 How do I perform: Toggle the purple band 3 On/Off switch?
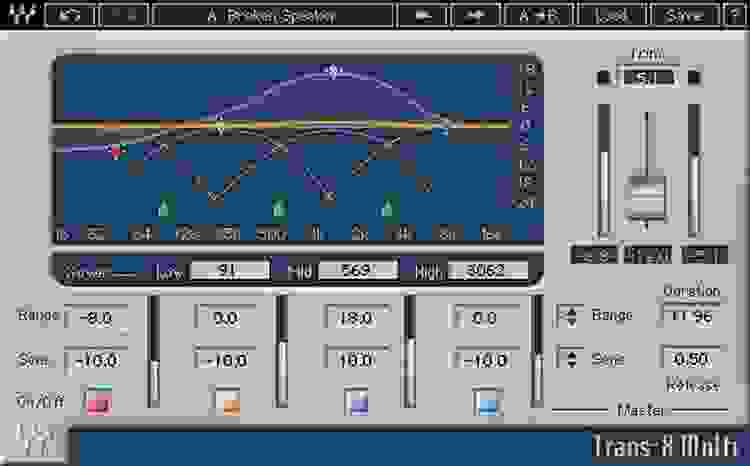(357, 401)
